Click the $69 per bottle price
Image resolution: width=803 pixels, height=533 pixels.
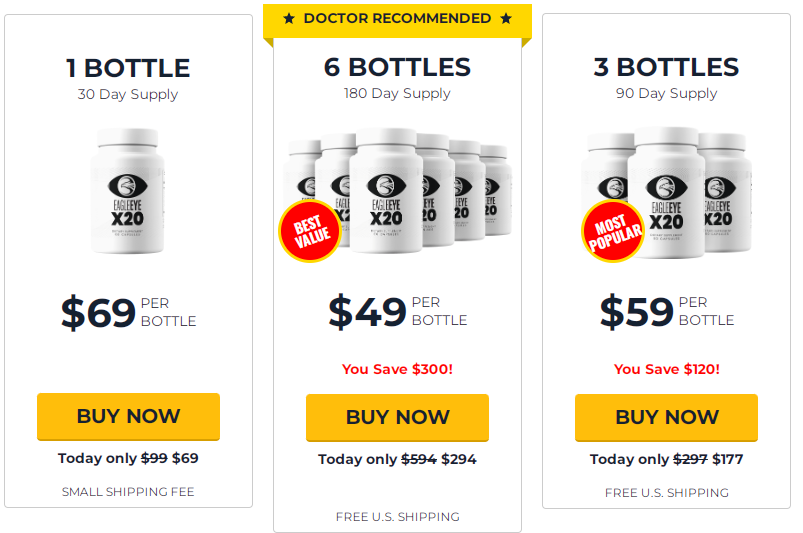click(x=129, y=312)
